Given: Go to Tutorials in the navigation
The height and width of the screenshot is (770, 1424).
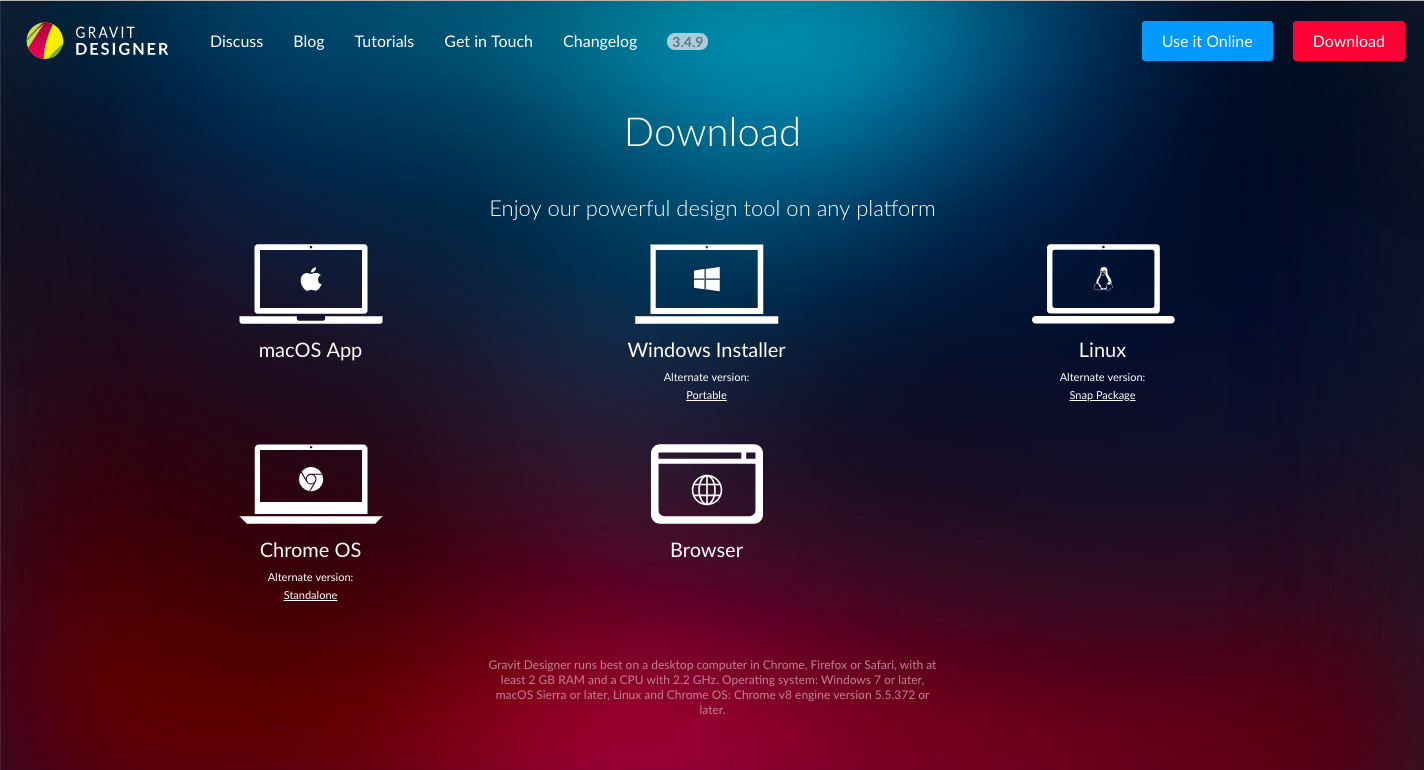Looking at the screenshot, I should pos(384,41).
